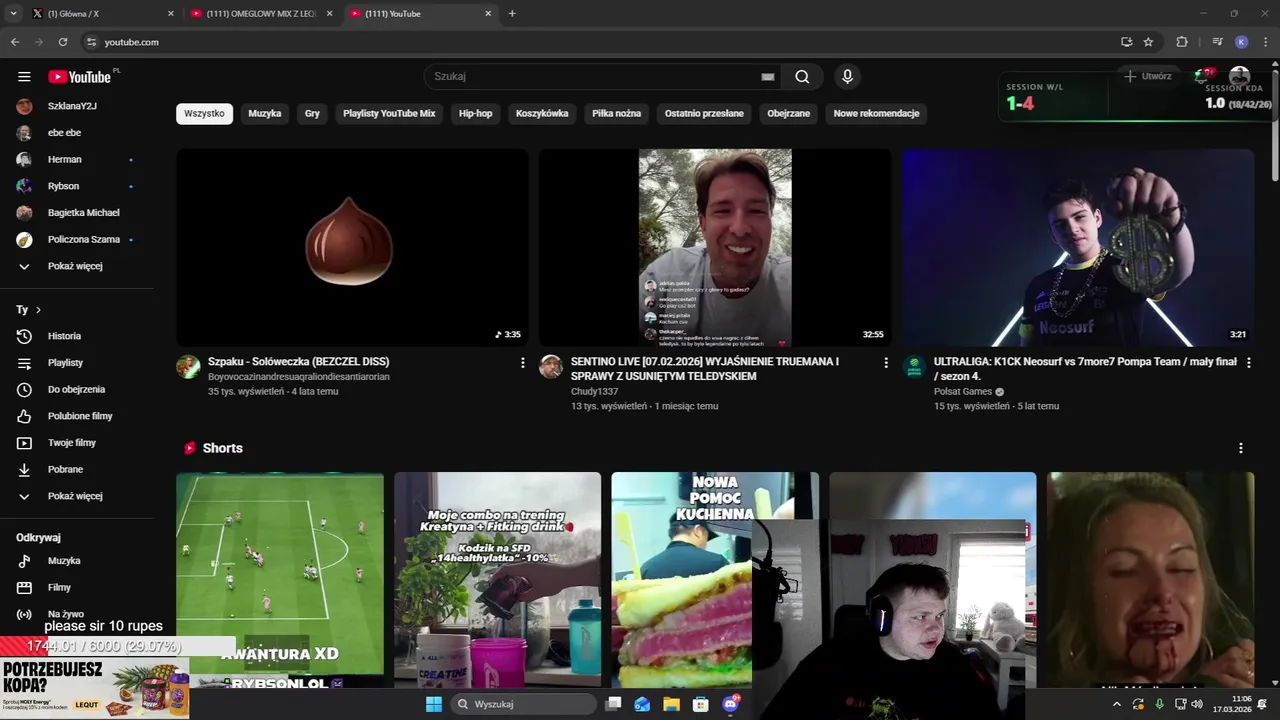Reload the page

coord(63,42)
